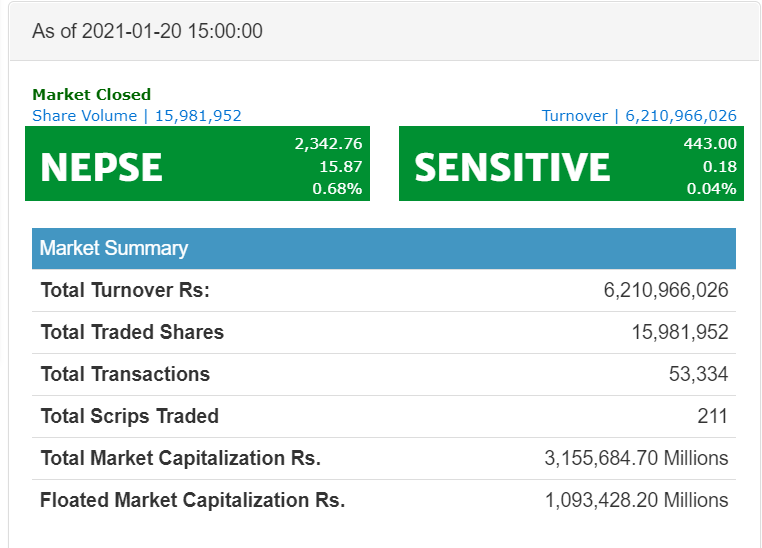Viewport: 762px width, 548px height.
Task: Click the Market Closed status text
Action: (x=91, y=95)
